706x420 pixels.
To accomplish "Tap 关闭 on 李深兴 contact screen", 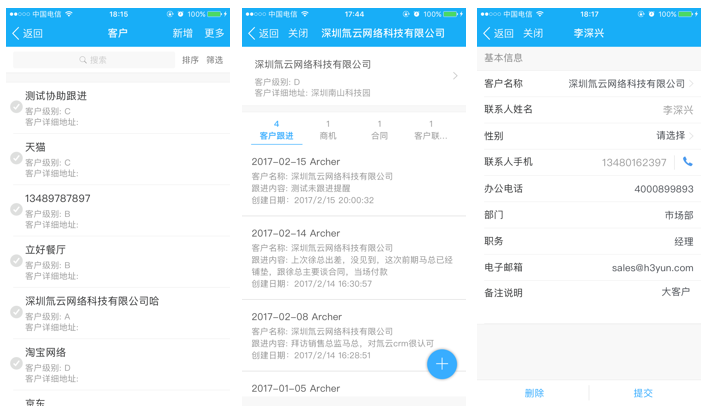I will [x=533, y=33].
